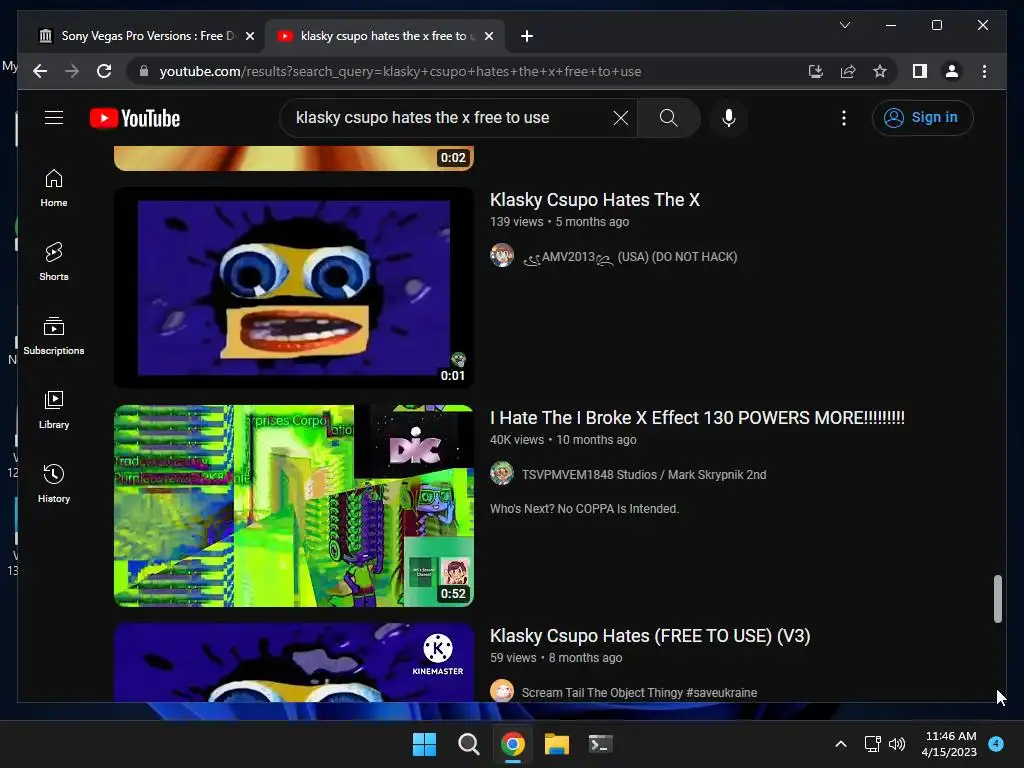Open a new Chrome tab

click(x=527, y=36)
